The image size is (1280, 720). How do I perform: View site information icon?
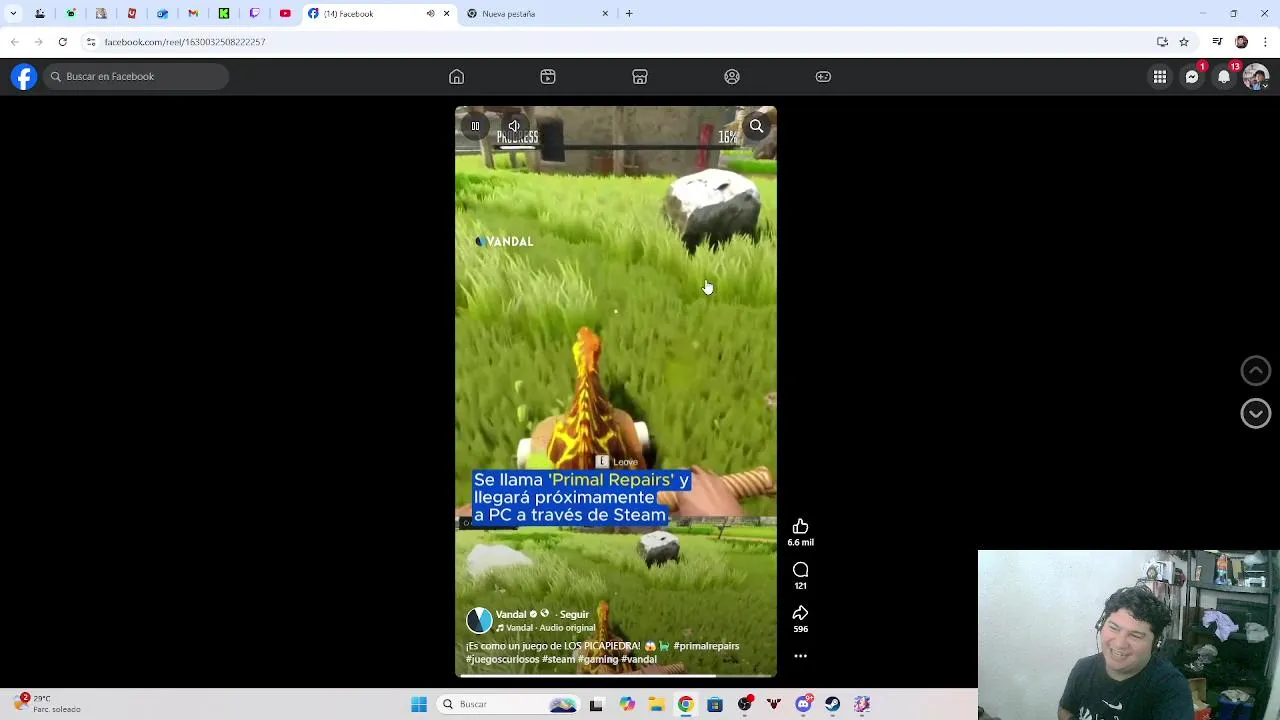pos(91,42)
